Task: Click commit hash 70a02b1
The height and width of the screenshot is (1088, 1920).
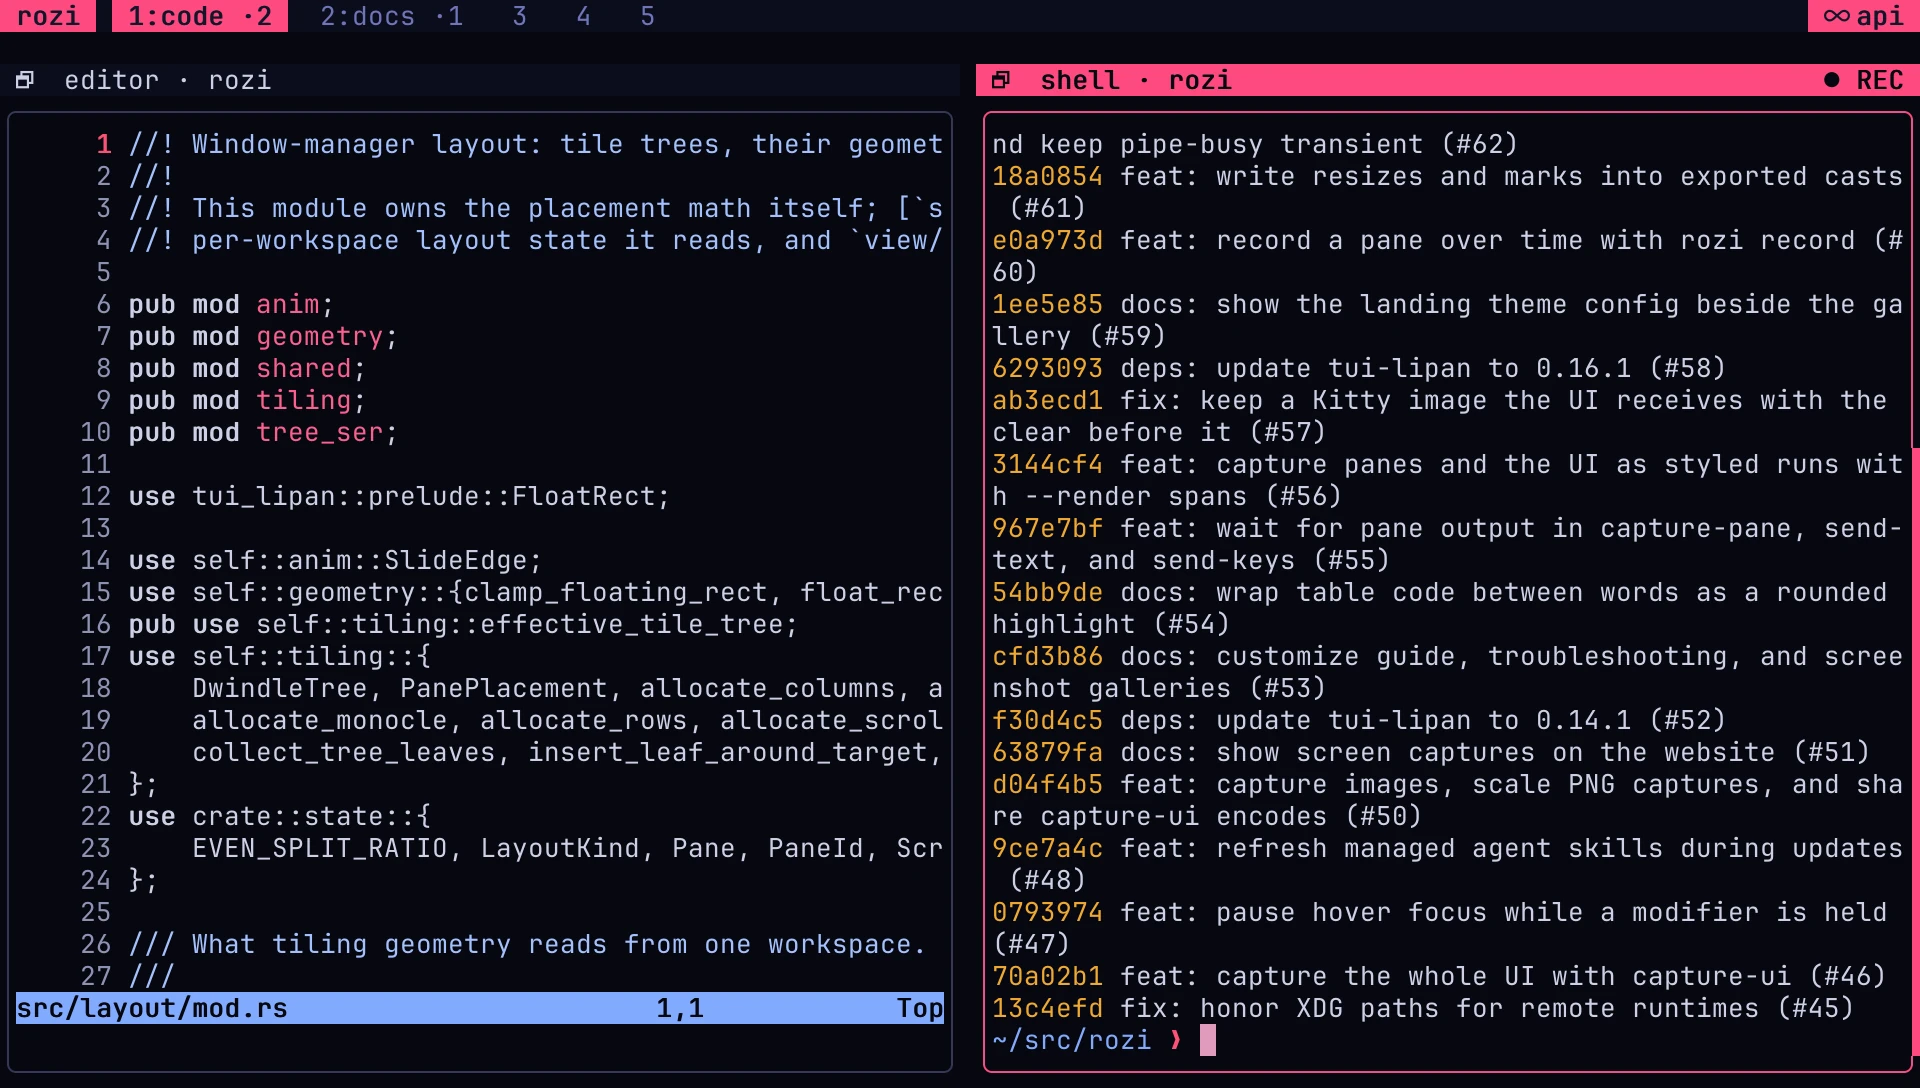Action: (x=1048, y=976)
